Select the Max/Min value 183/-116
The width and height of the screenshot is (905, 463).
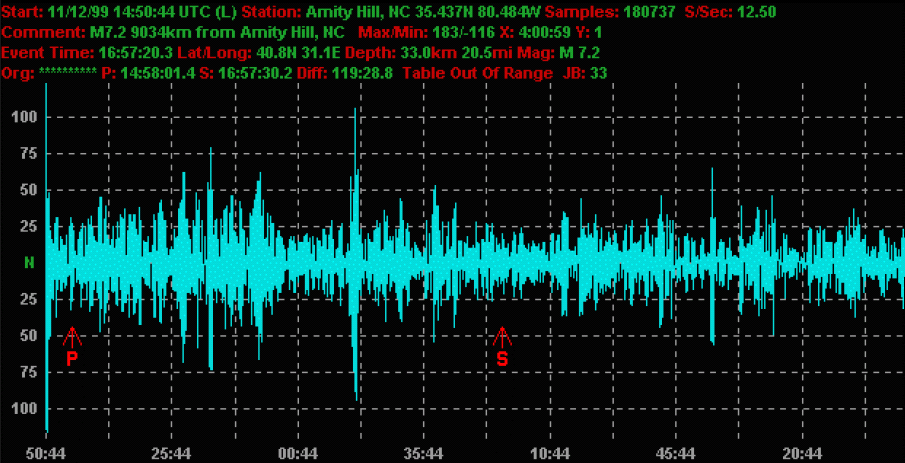465,32
